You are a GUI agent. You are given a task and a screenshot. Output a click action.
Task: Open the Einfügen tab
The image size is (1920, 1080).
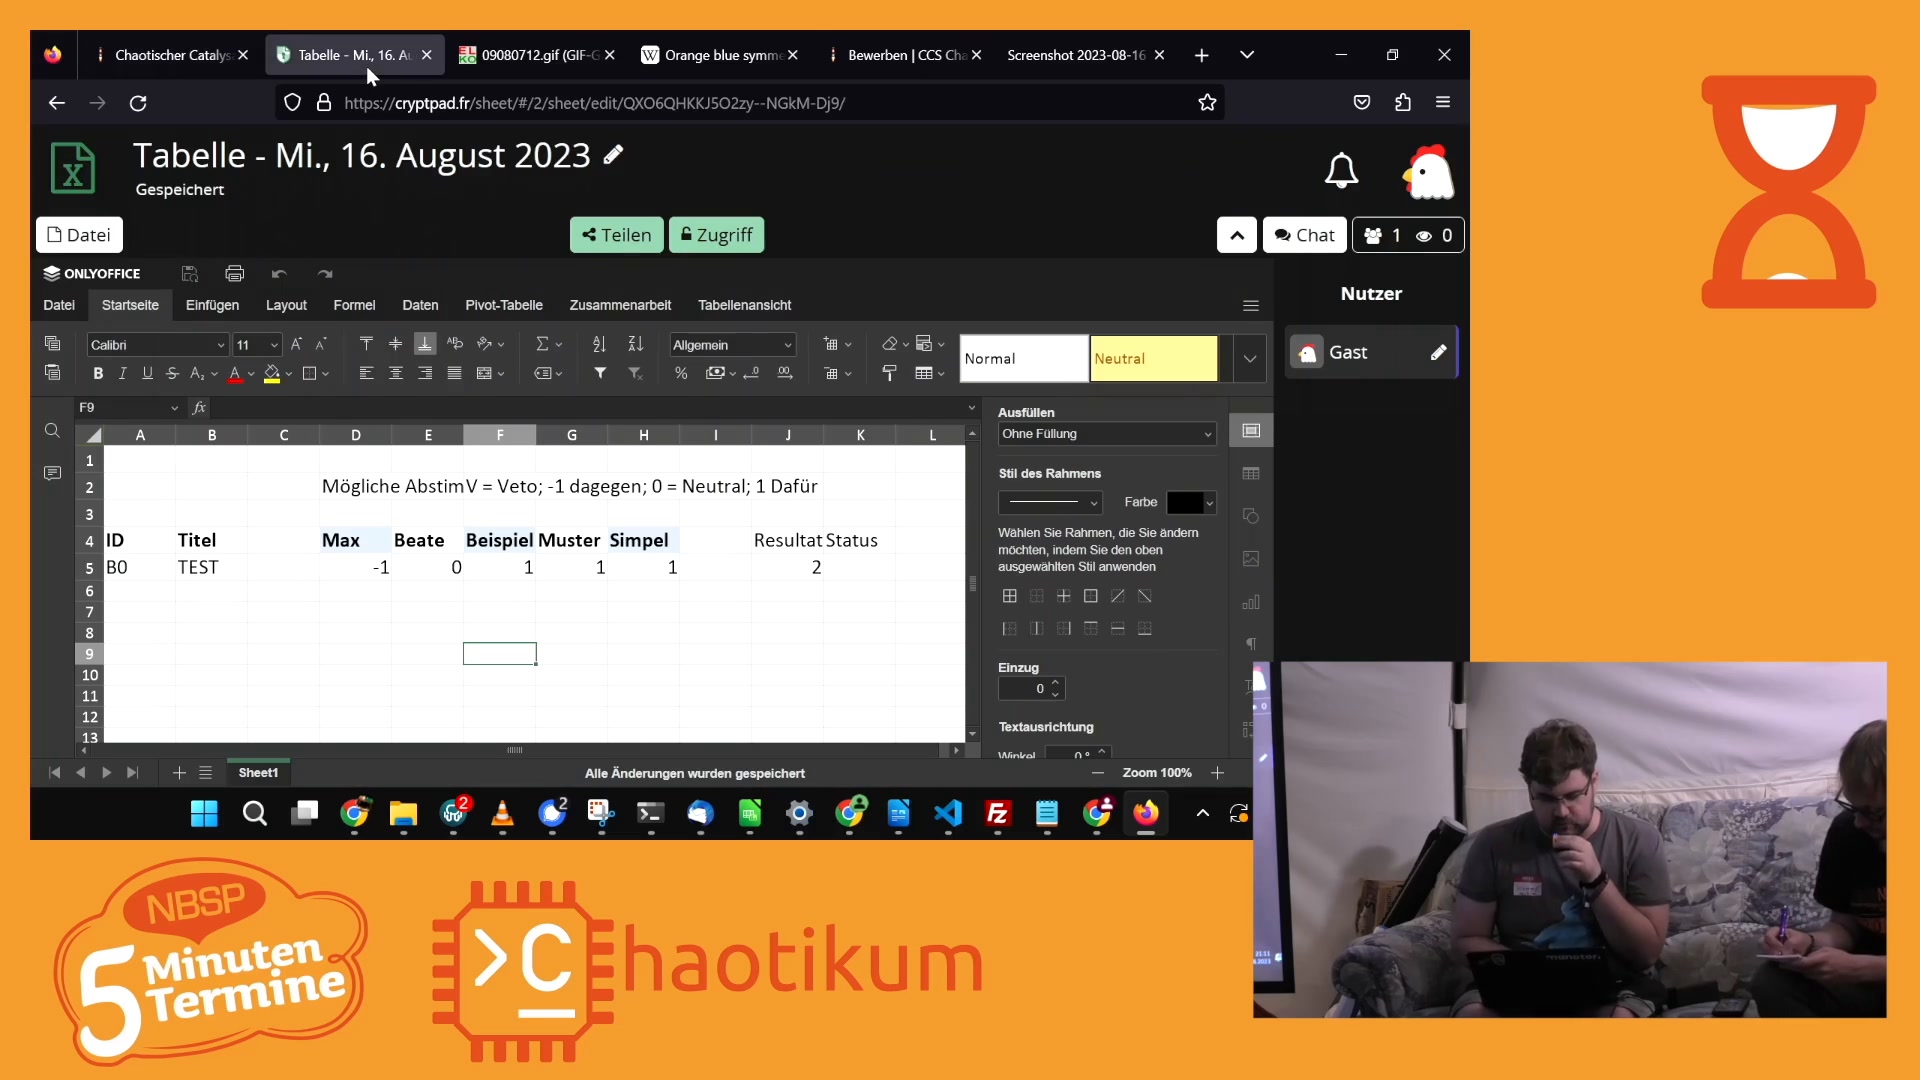[212, 305]
